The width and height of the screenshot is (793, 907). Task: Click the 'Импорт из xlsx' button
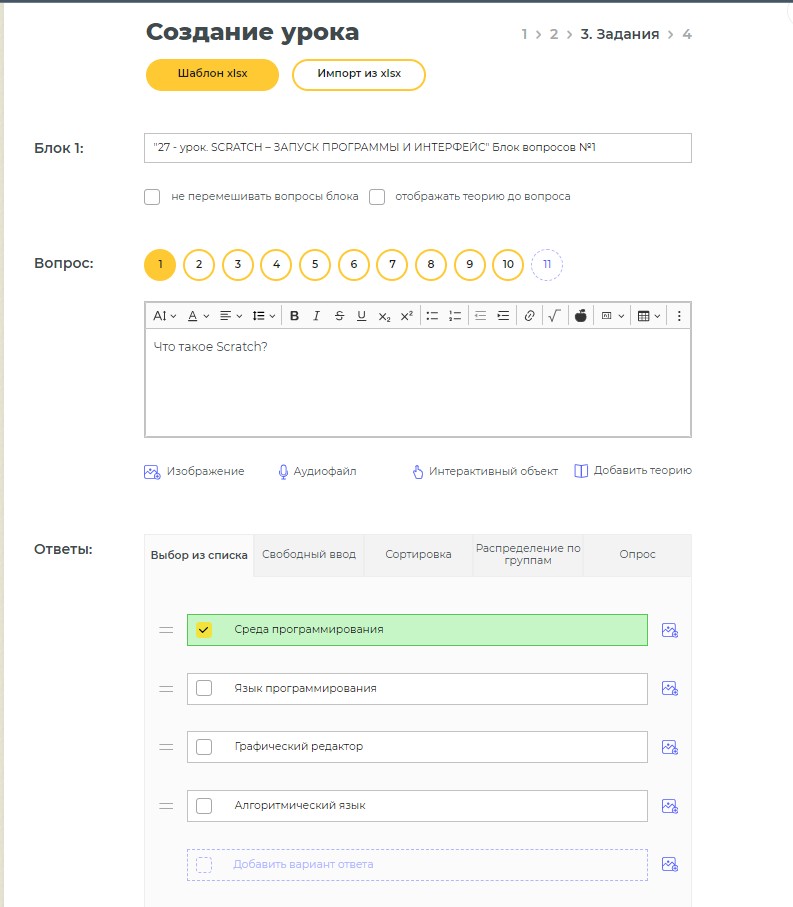coord(358,75)
